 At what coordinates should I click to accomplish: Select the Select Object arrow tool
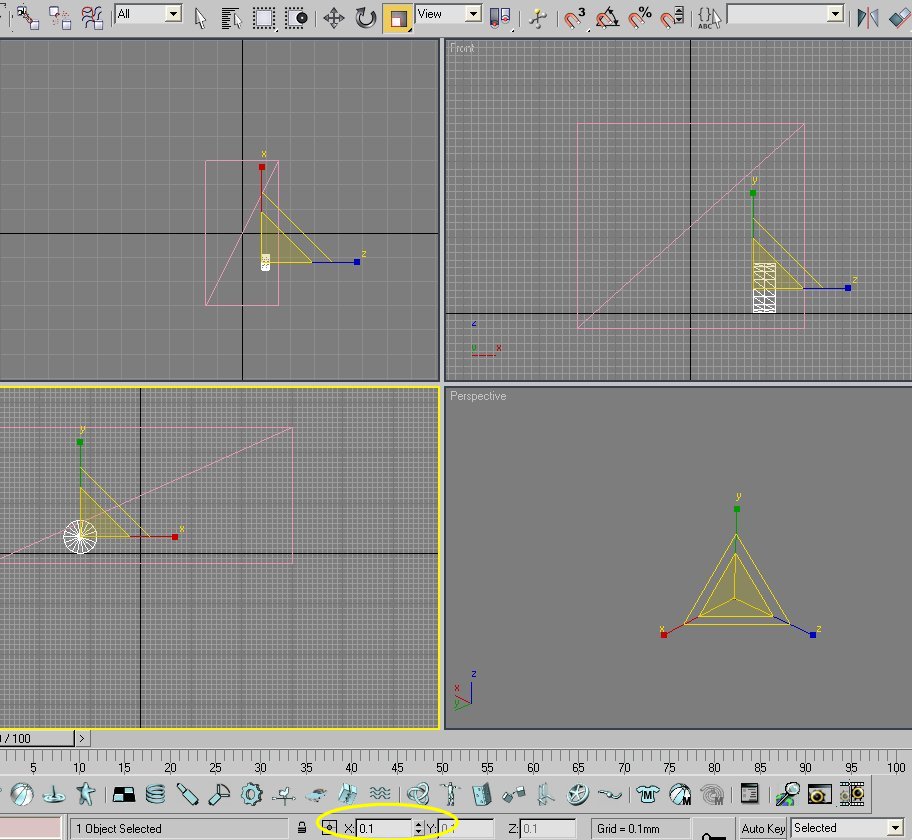201,16
